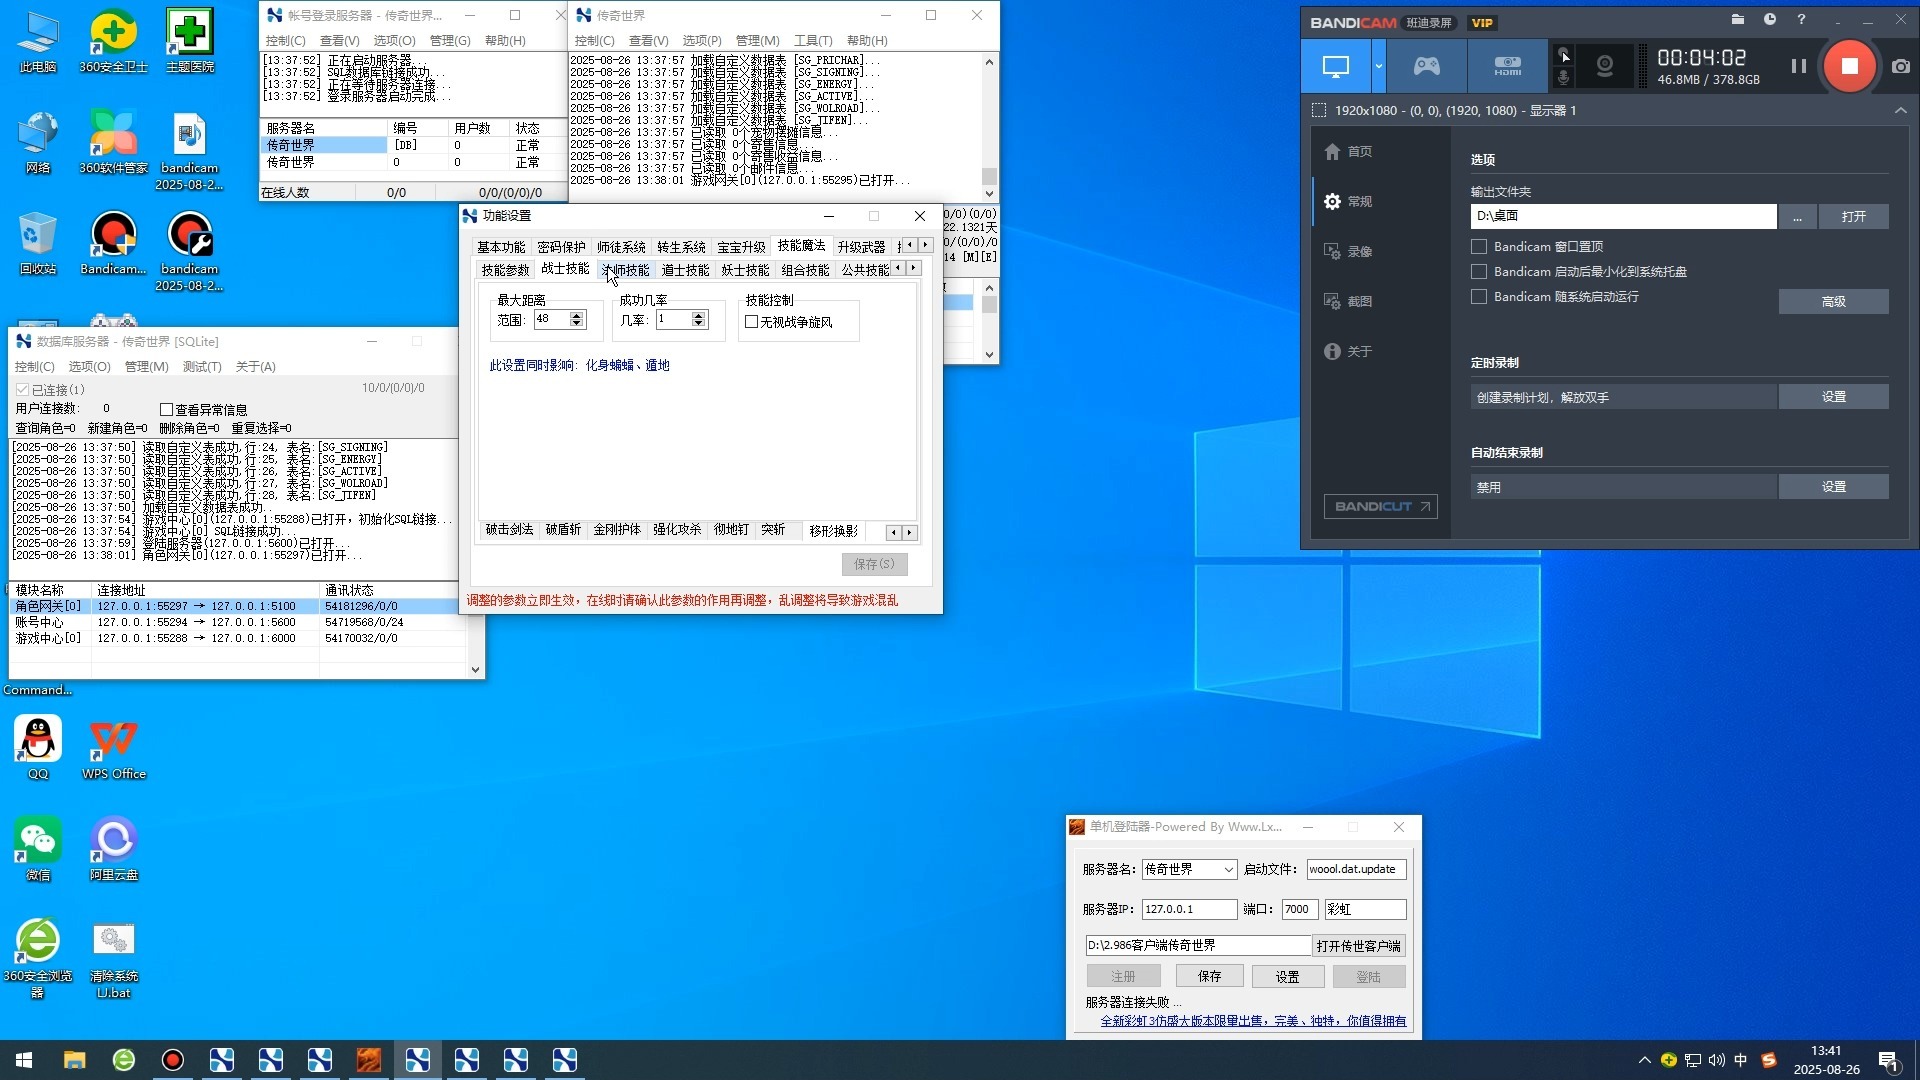Switch to 破击剑法 bottom tab
Viewport: 1920px width, 1080px height.
pos(509,530)
